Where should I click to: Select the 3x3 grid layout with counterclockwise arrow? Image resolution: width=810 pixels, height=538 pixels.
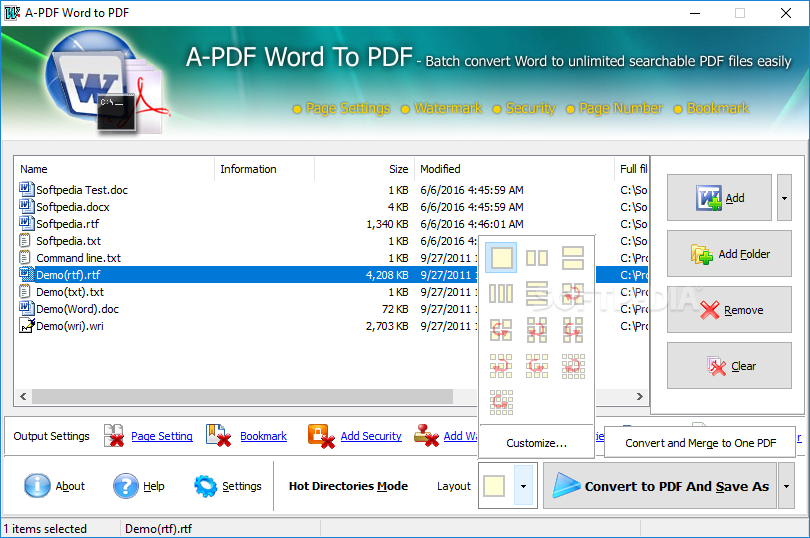(x=537, y=366)
